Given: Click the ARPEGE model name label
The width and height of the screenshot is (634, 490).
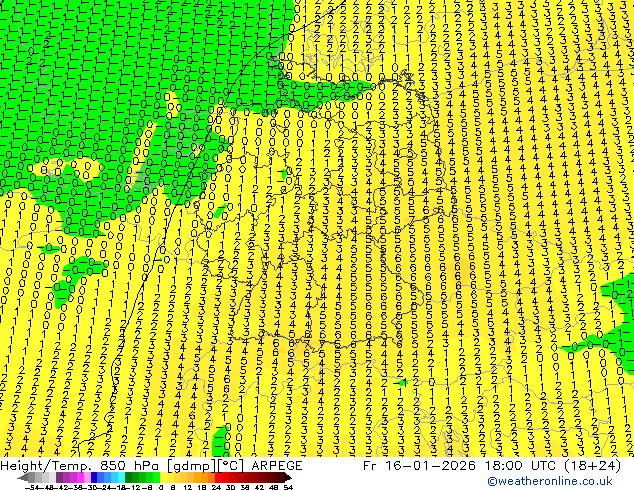Looking at the screenshot, I should point(277,466).
